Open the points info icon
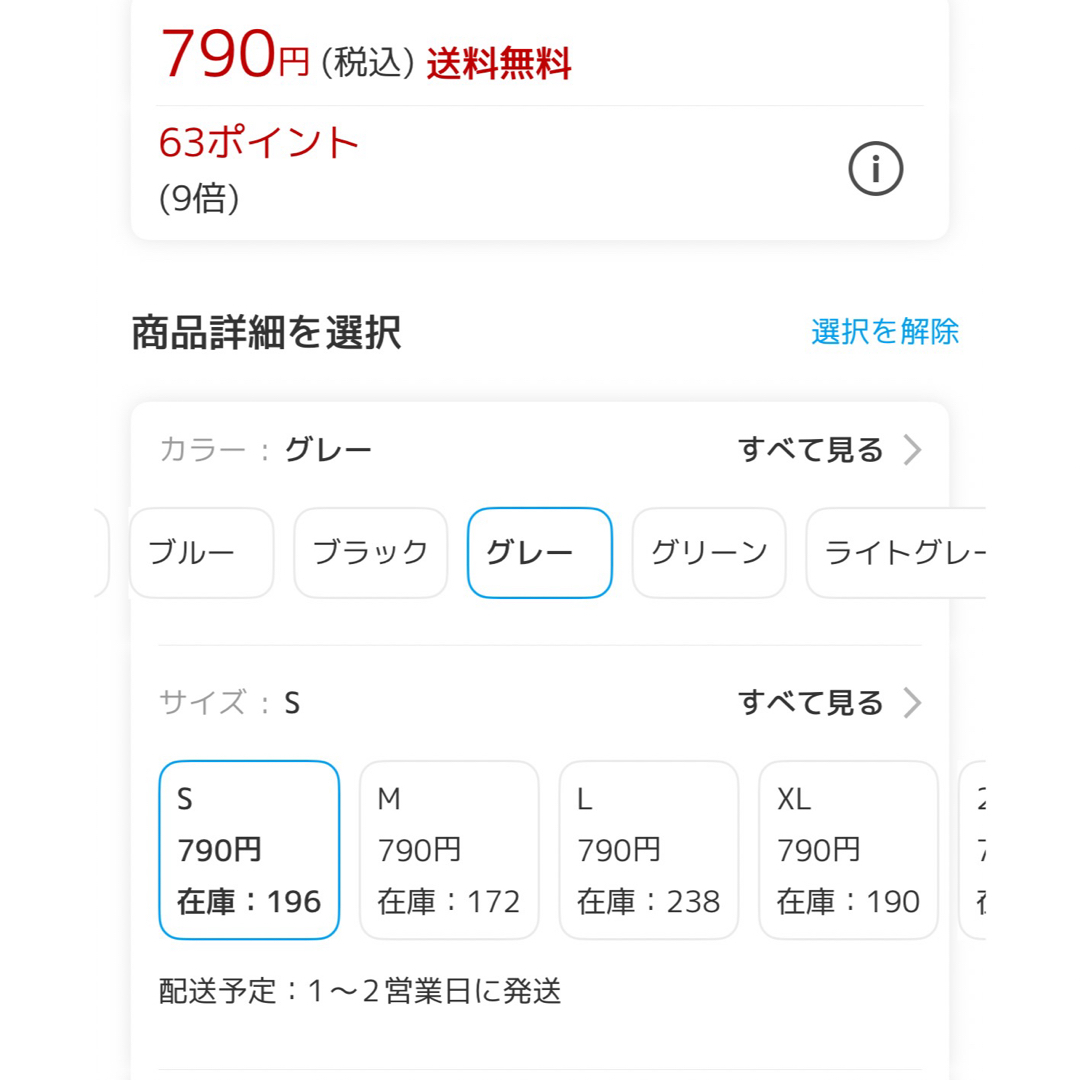 pyautogui.click(x=875, y=169)
